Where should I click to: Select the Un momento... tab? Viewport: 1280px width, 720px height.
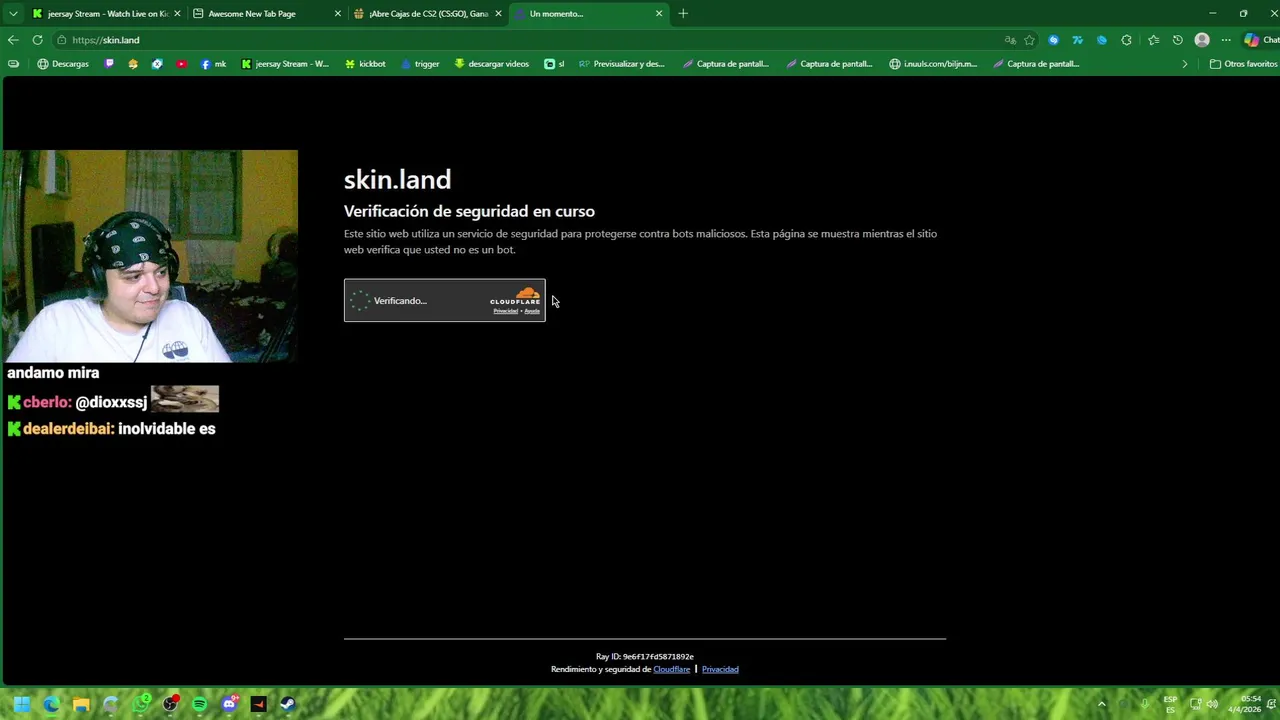coord(588,14)
